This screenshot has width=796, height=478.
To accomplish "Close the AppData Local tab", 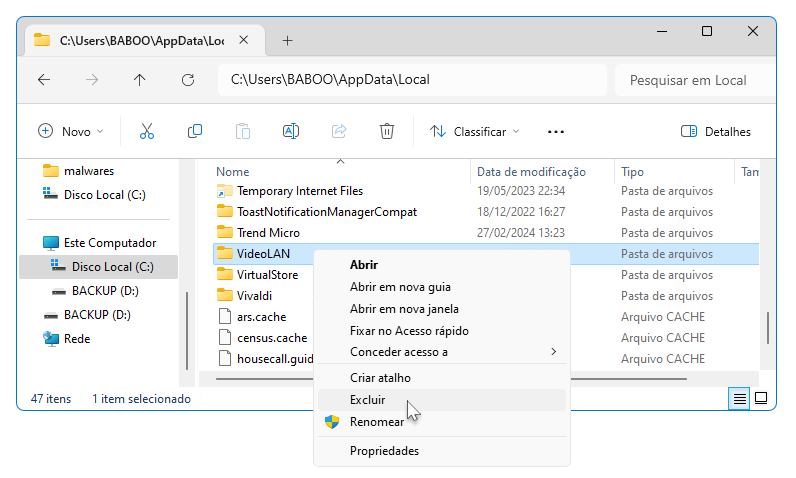I will (244, 40).
